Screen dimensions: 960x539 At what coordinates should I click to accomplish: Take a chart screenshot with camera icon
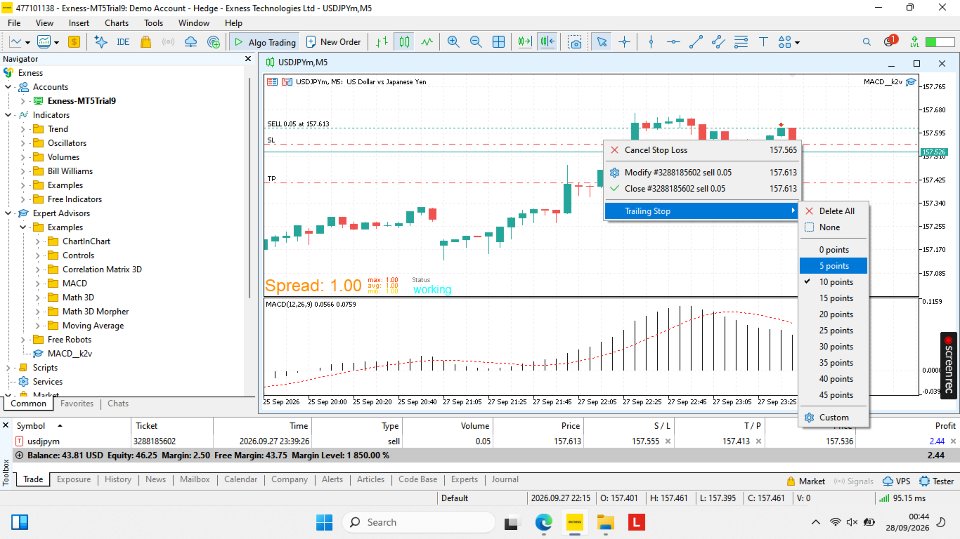pos(574,42)
